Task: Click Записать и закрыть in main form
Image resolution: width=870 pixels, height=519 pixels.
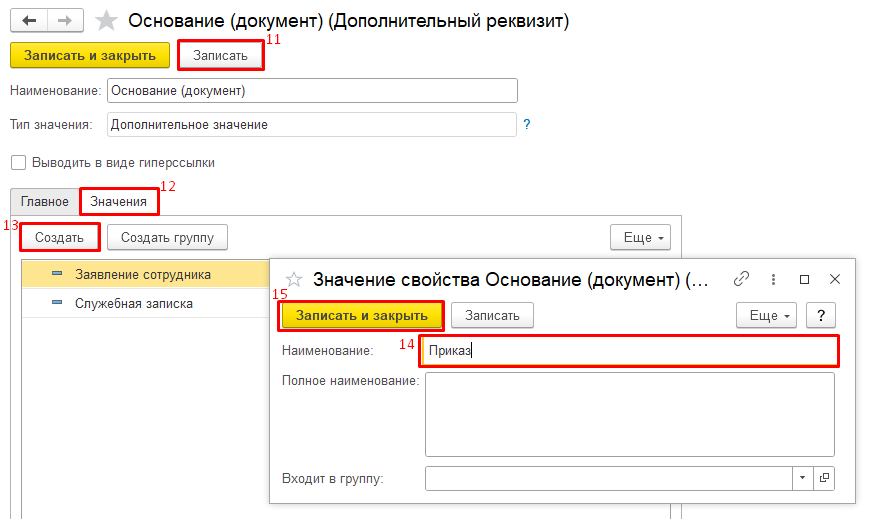Action: click(x=90, y=56)
